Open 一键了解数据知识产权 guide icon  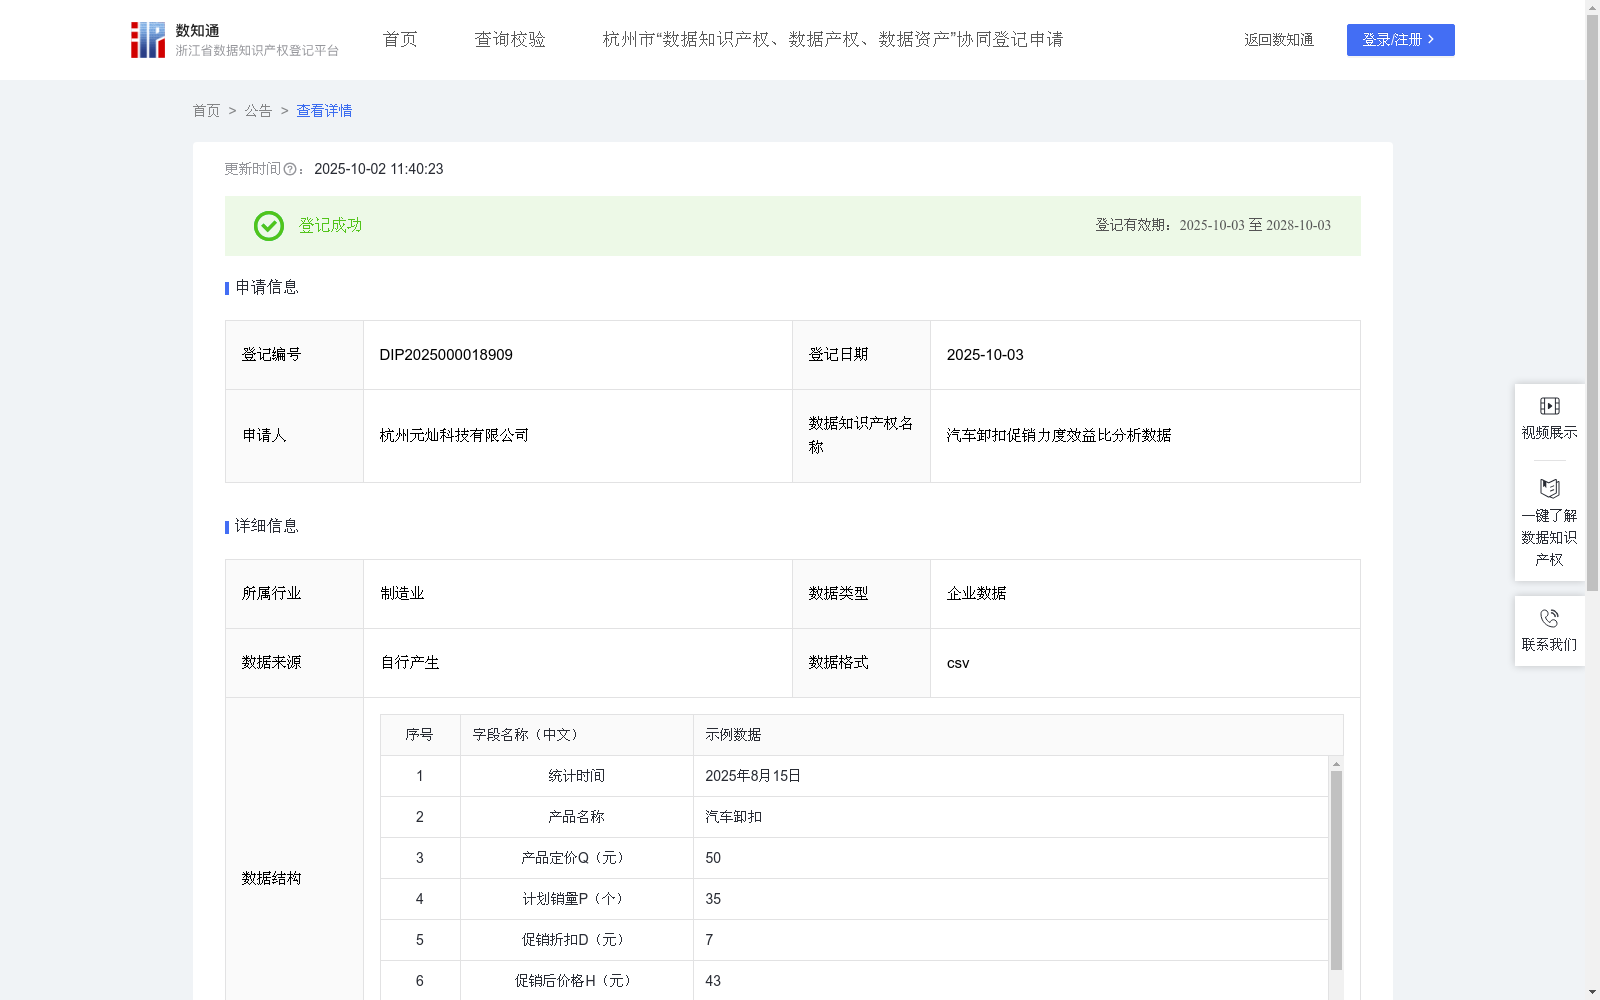(1549, 489)
